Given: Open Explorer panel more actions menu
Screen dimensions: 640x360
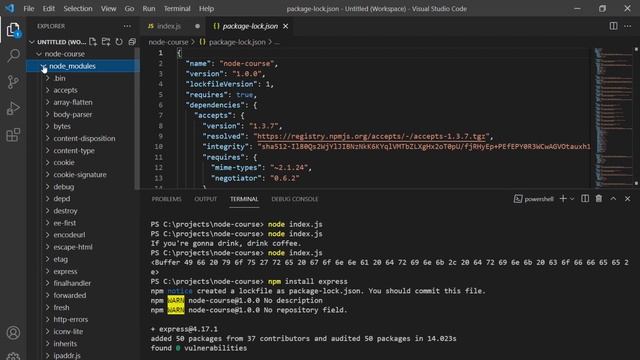Looking at the screenshot, I should (127, 26).
